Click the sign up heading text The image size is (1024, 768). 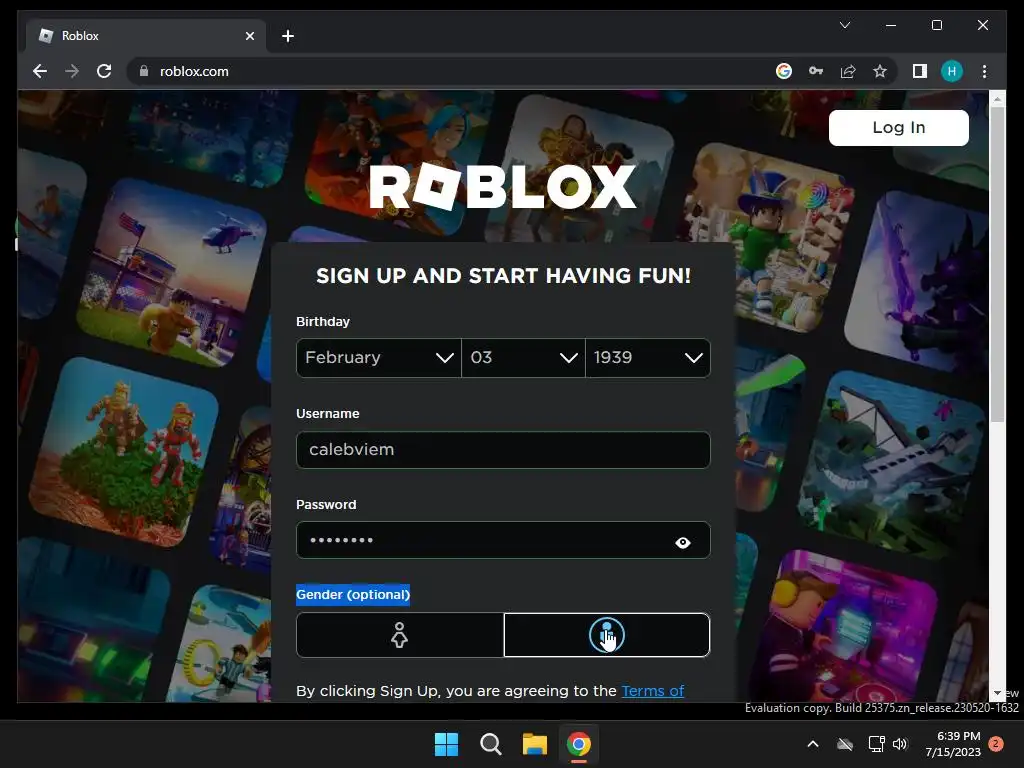click(x=503, y=276)
